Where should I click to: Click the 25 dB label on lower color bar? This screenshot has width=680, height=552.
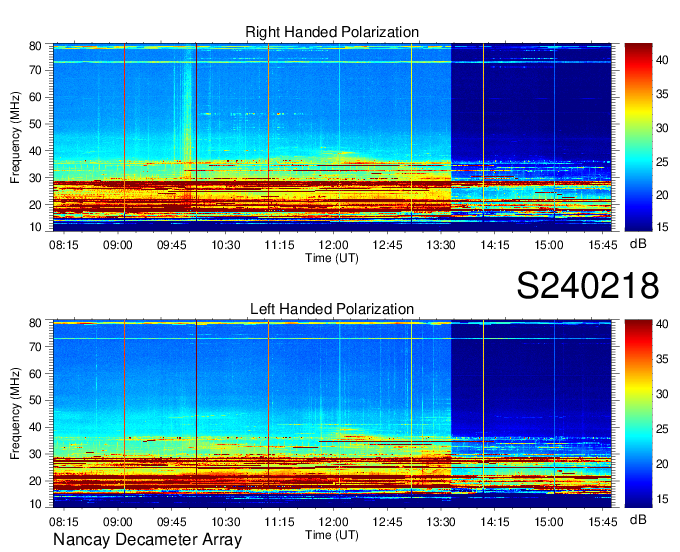click(662, 429)
